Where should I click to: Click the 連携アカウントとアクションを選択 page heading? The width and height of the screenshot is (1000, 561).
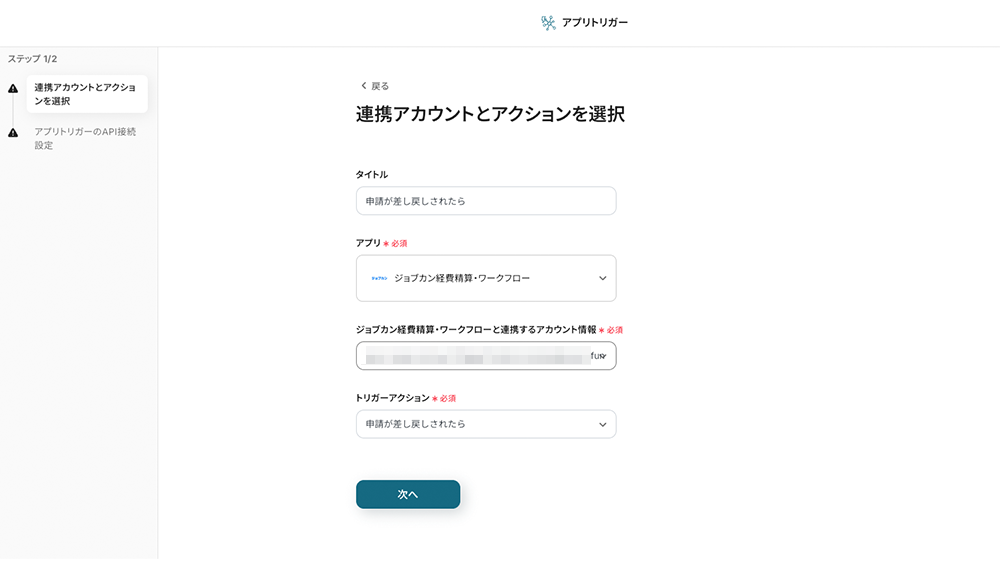tap(490, 114)
